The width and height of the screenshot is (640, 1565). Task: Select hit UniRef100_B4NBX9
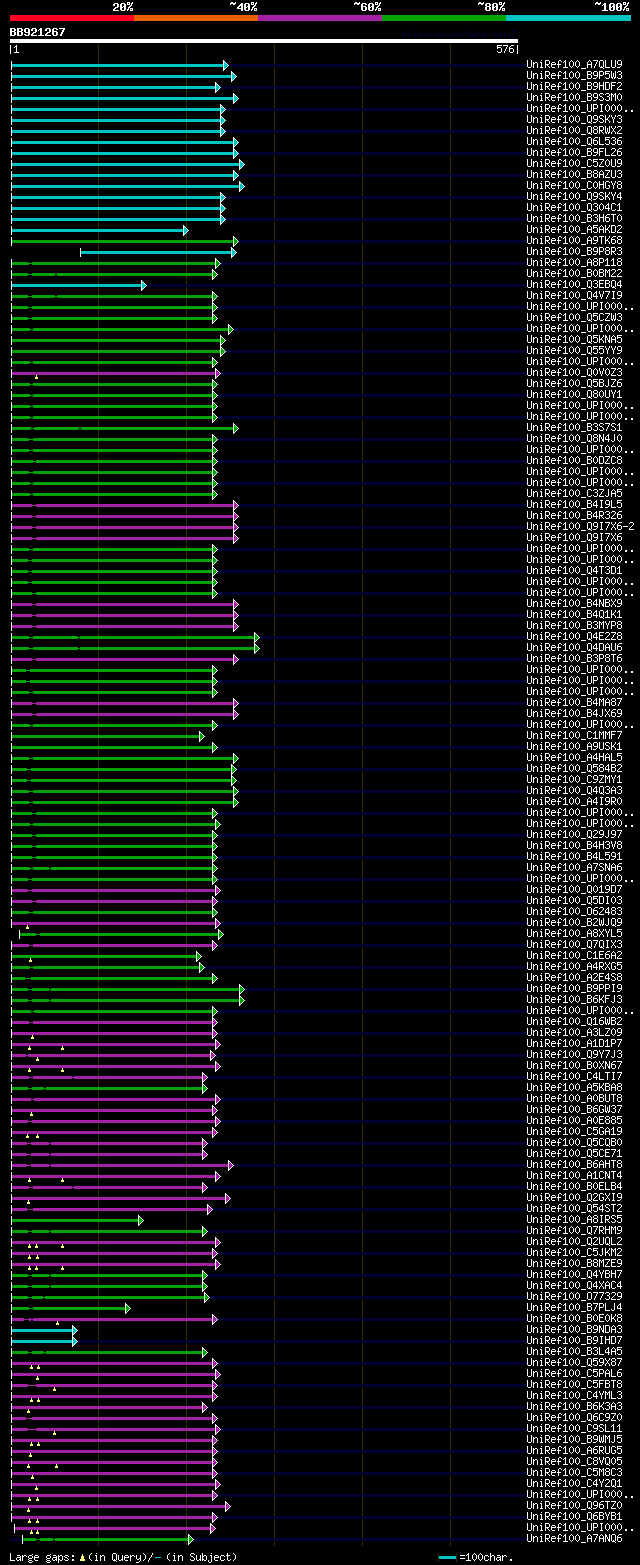pos(574,603)
